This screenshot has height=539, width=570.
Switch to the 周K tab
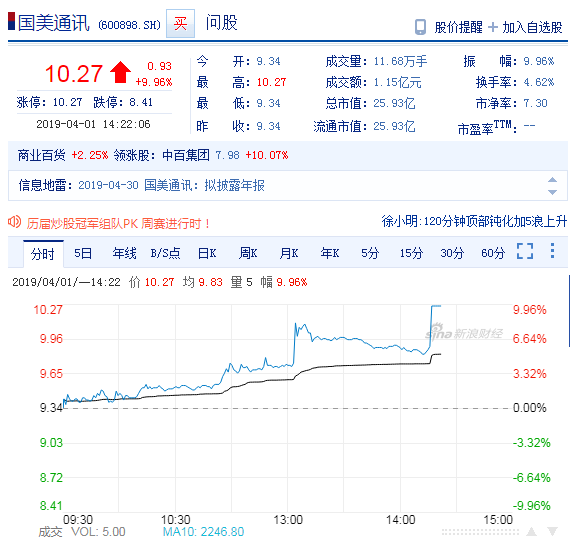(248, 253)
